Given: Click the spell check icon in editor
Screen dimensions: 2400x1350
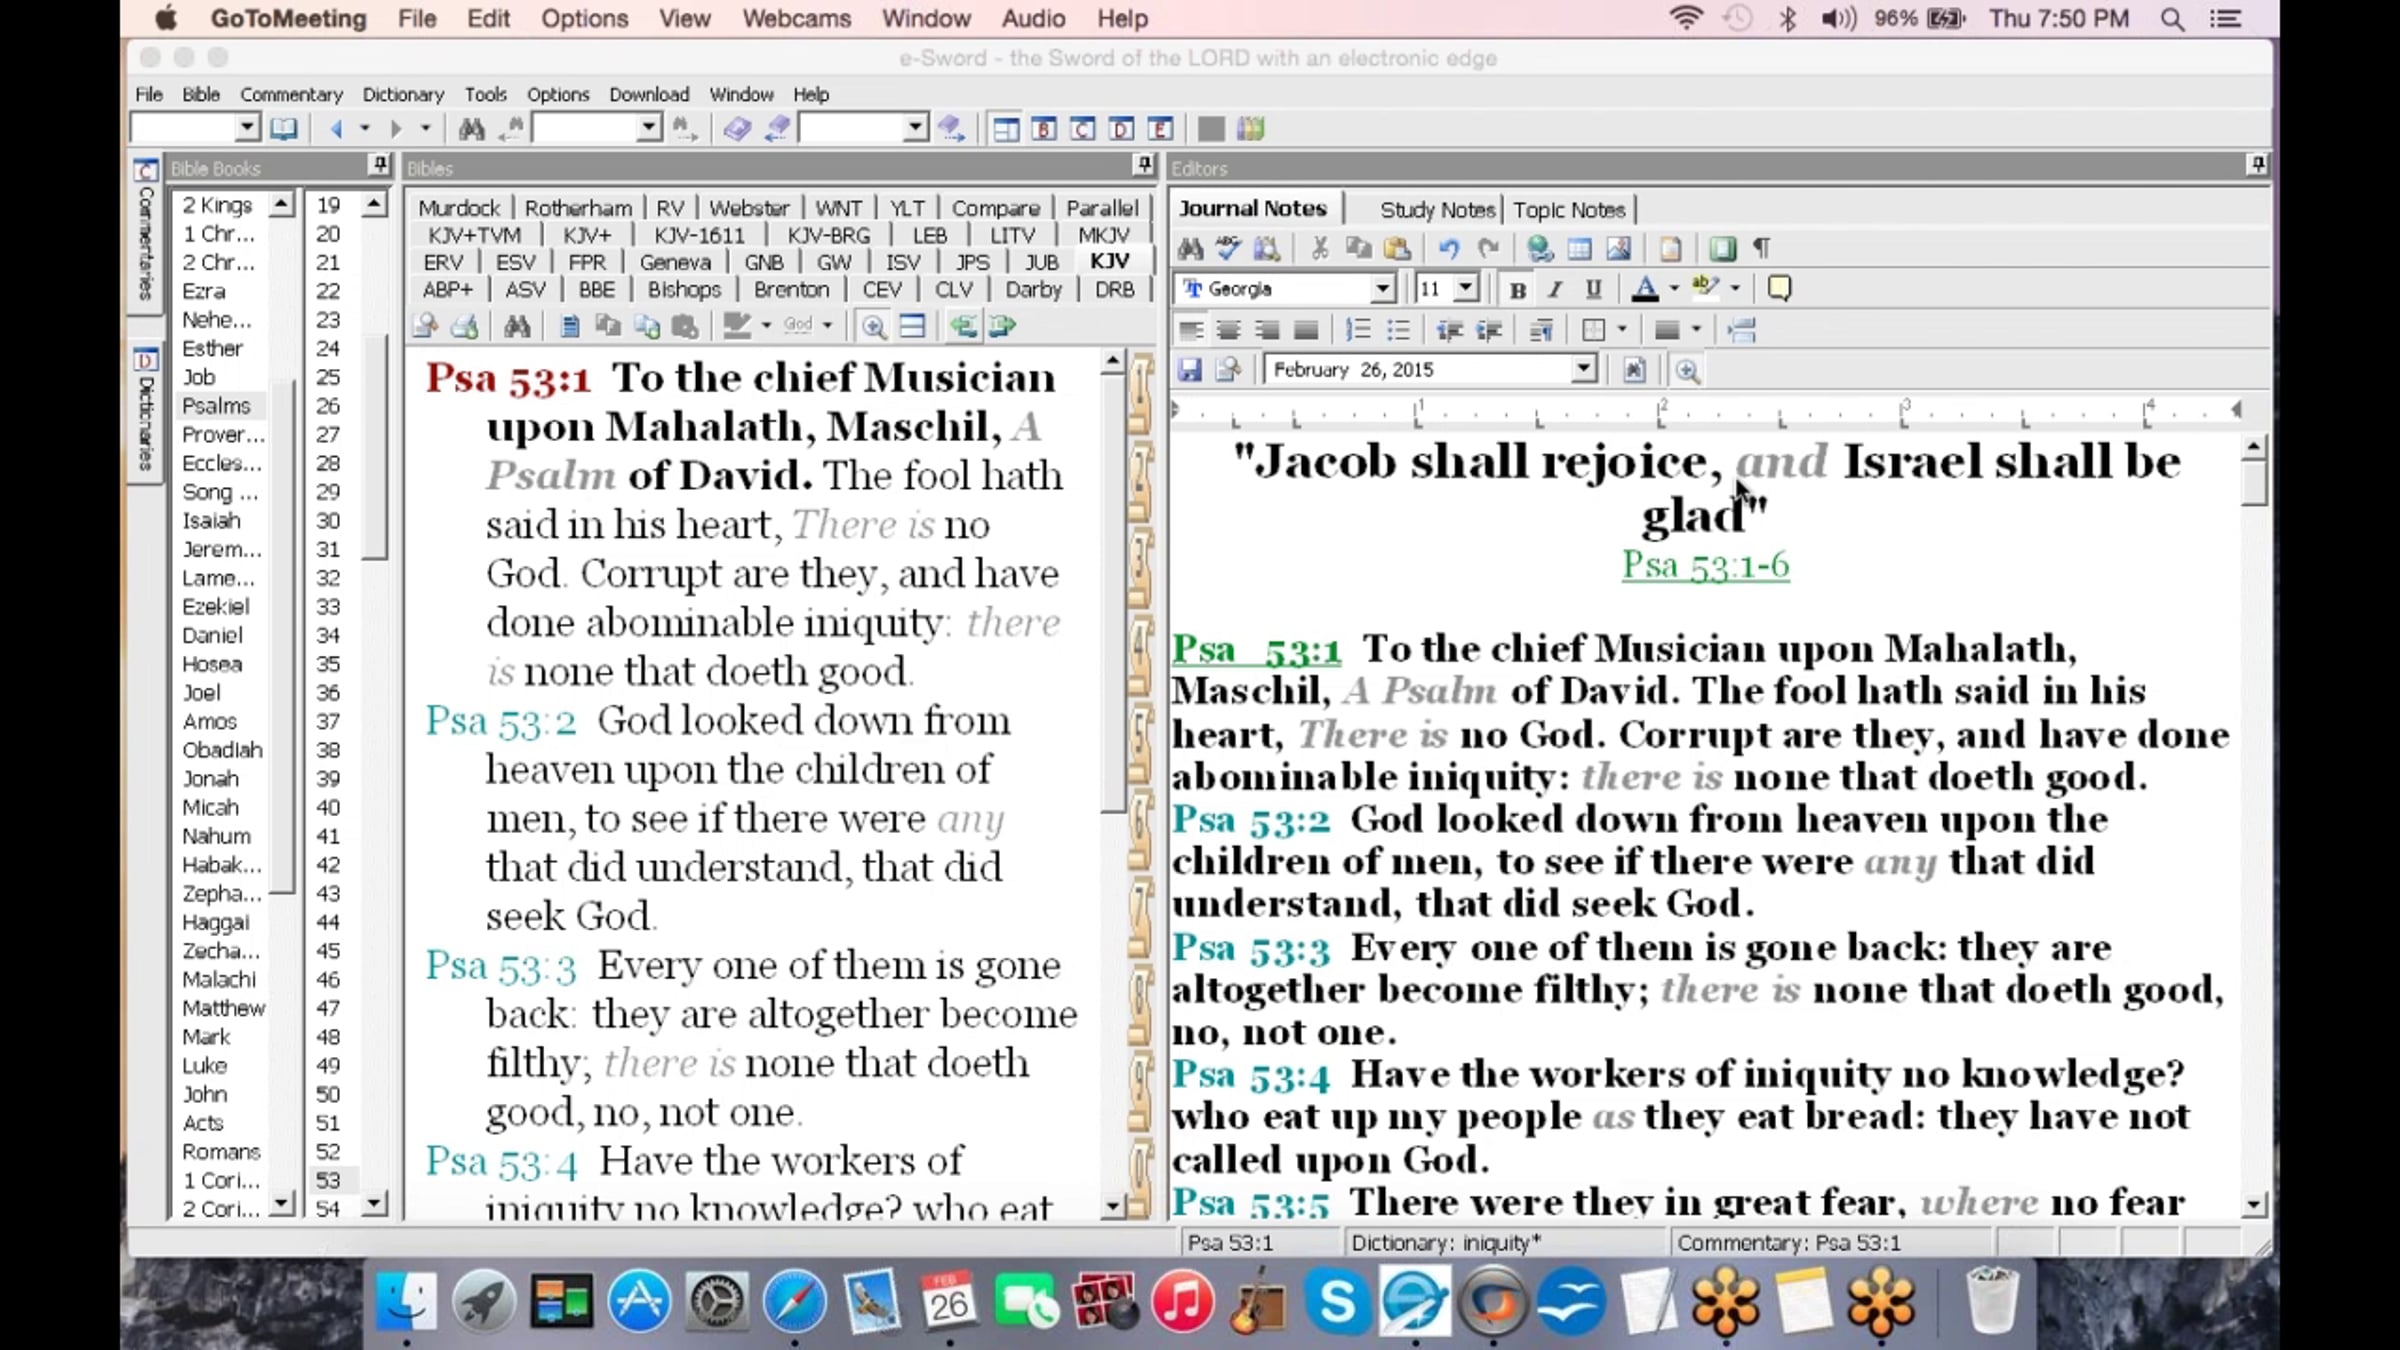Looking at the screenshot, I should coord(1228,248).
